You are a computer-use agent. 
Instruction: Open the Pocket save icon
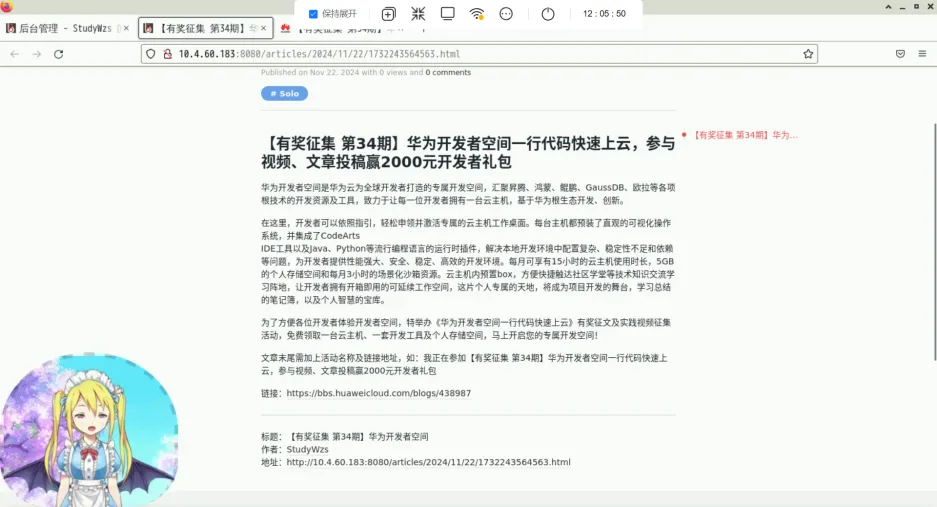pos(901,54)
